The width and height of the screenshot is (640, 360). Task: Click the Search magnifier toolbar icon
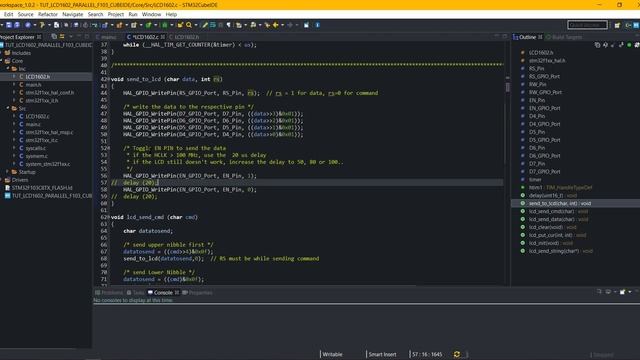point(189,25)
